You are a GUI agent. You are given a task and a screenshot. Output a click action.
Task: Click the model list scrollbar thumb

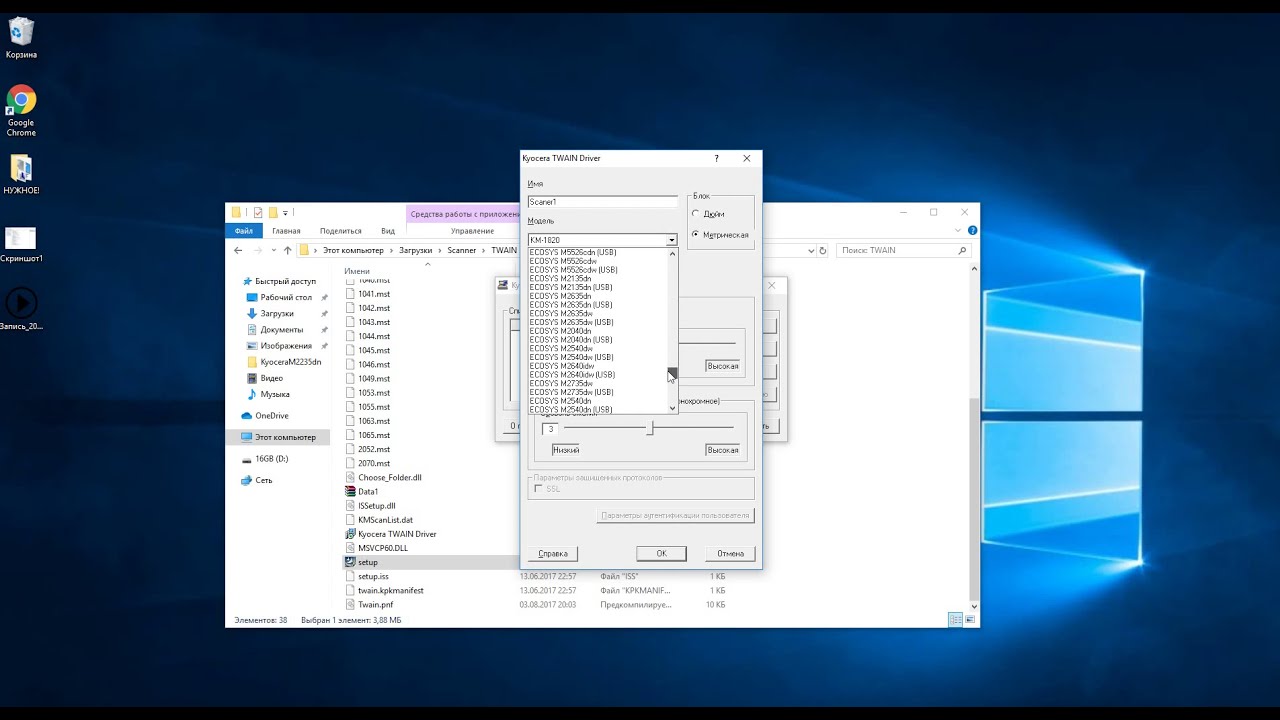[x=672, y=373]
